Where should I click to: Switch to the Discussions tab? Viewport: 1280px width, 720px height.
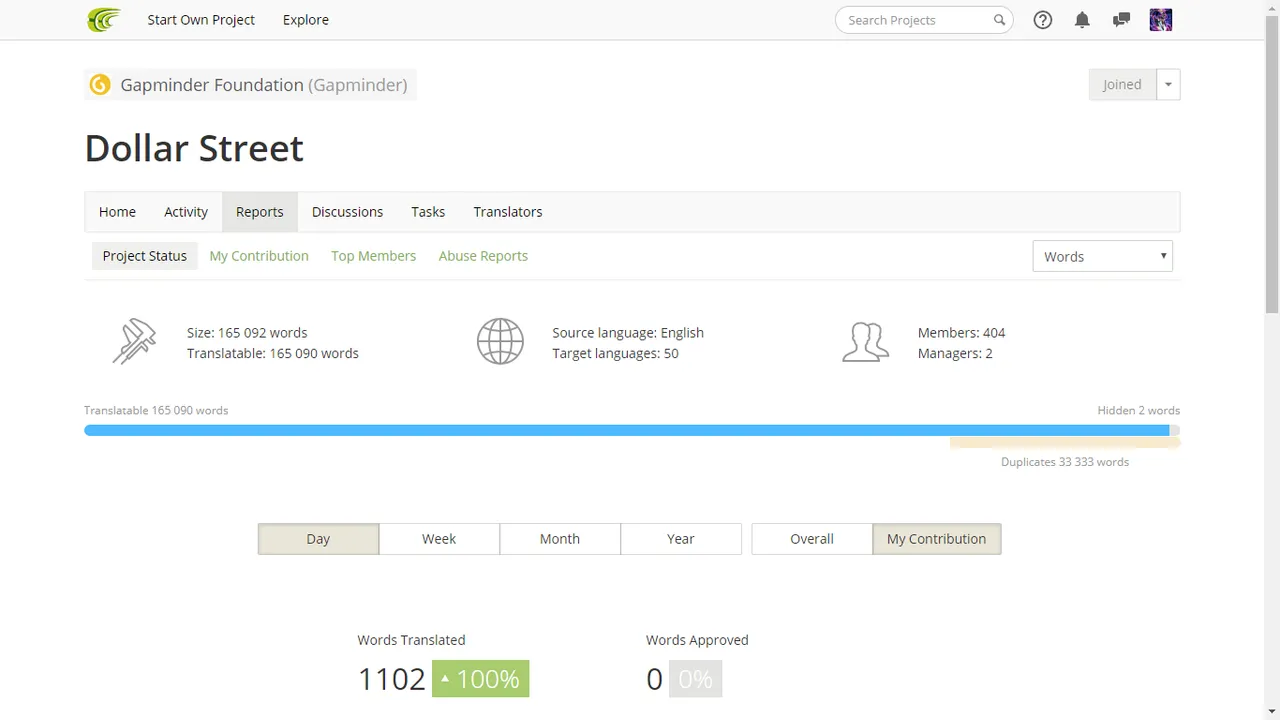tap(347, 212)
